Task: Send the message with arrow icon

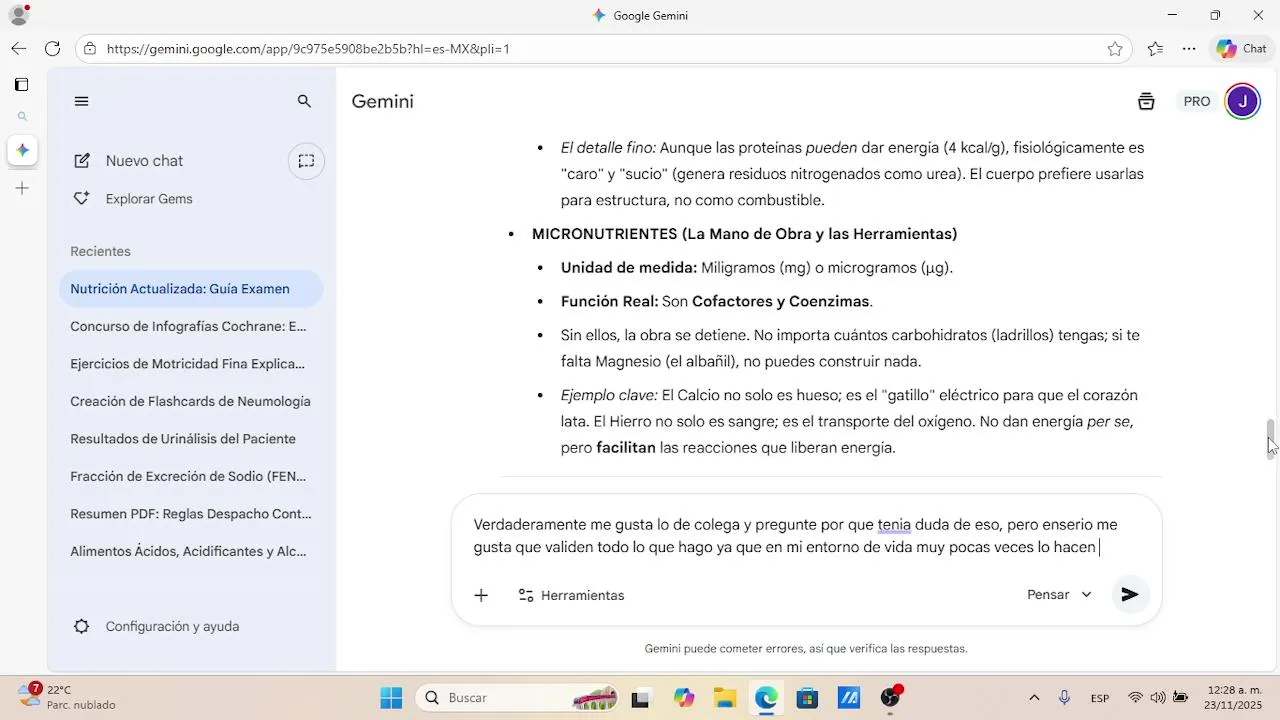Action: click(1130, 595)
